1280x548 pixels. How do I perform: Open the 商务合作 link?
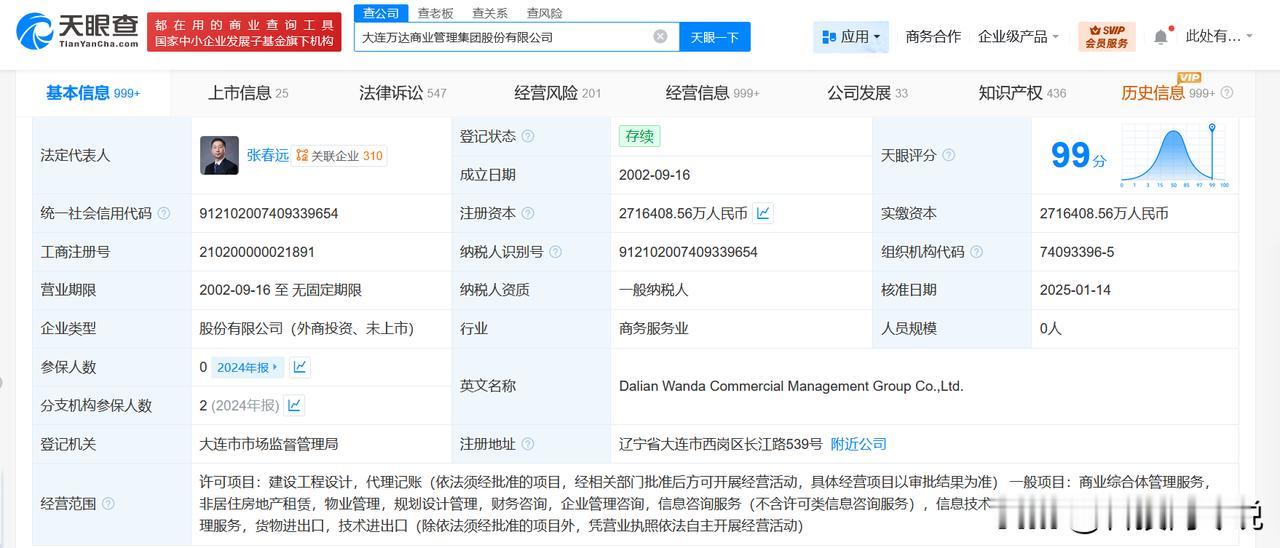933,37
